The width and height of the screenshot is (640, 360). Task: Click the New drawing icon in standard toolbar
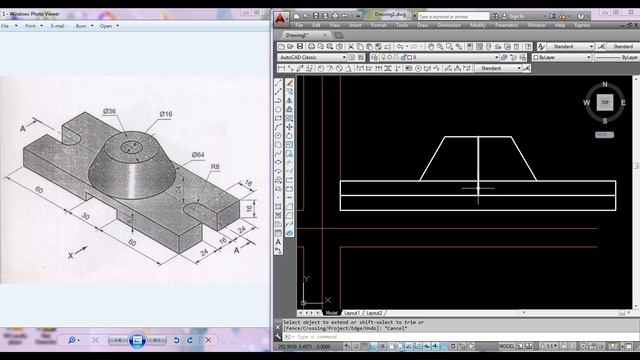click(x=281, y=47)
